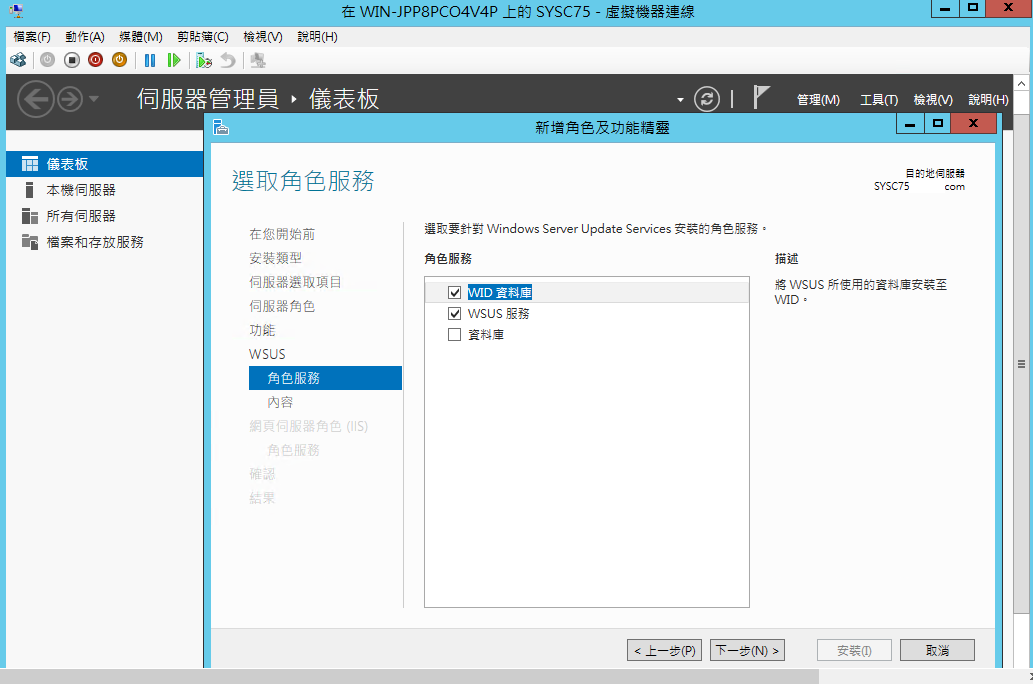The height and width of the screenshot is (684, 1033).
Task: Uncheck the WID 資料庫 checkbox
Action: [455, 293]
